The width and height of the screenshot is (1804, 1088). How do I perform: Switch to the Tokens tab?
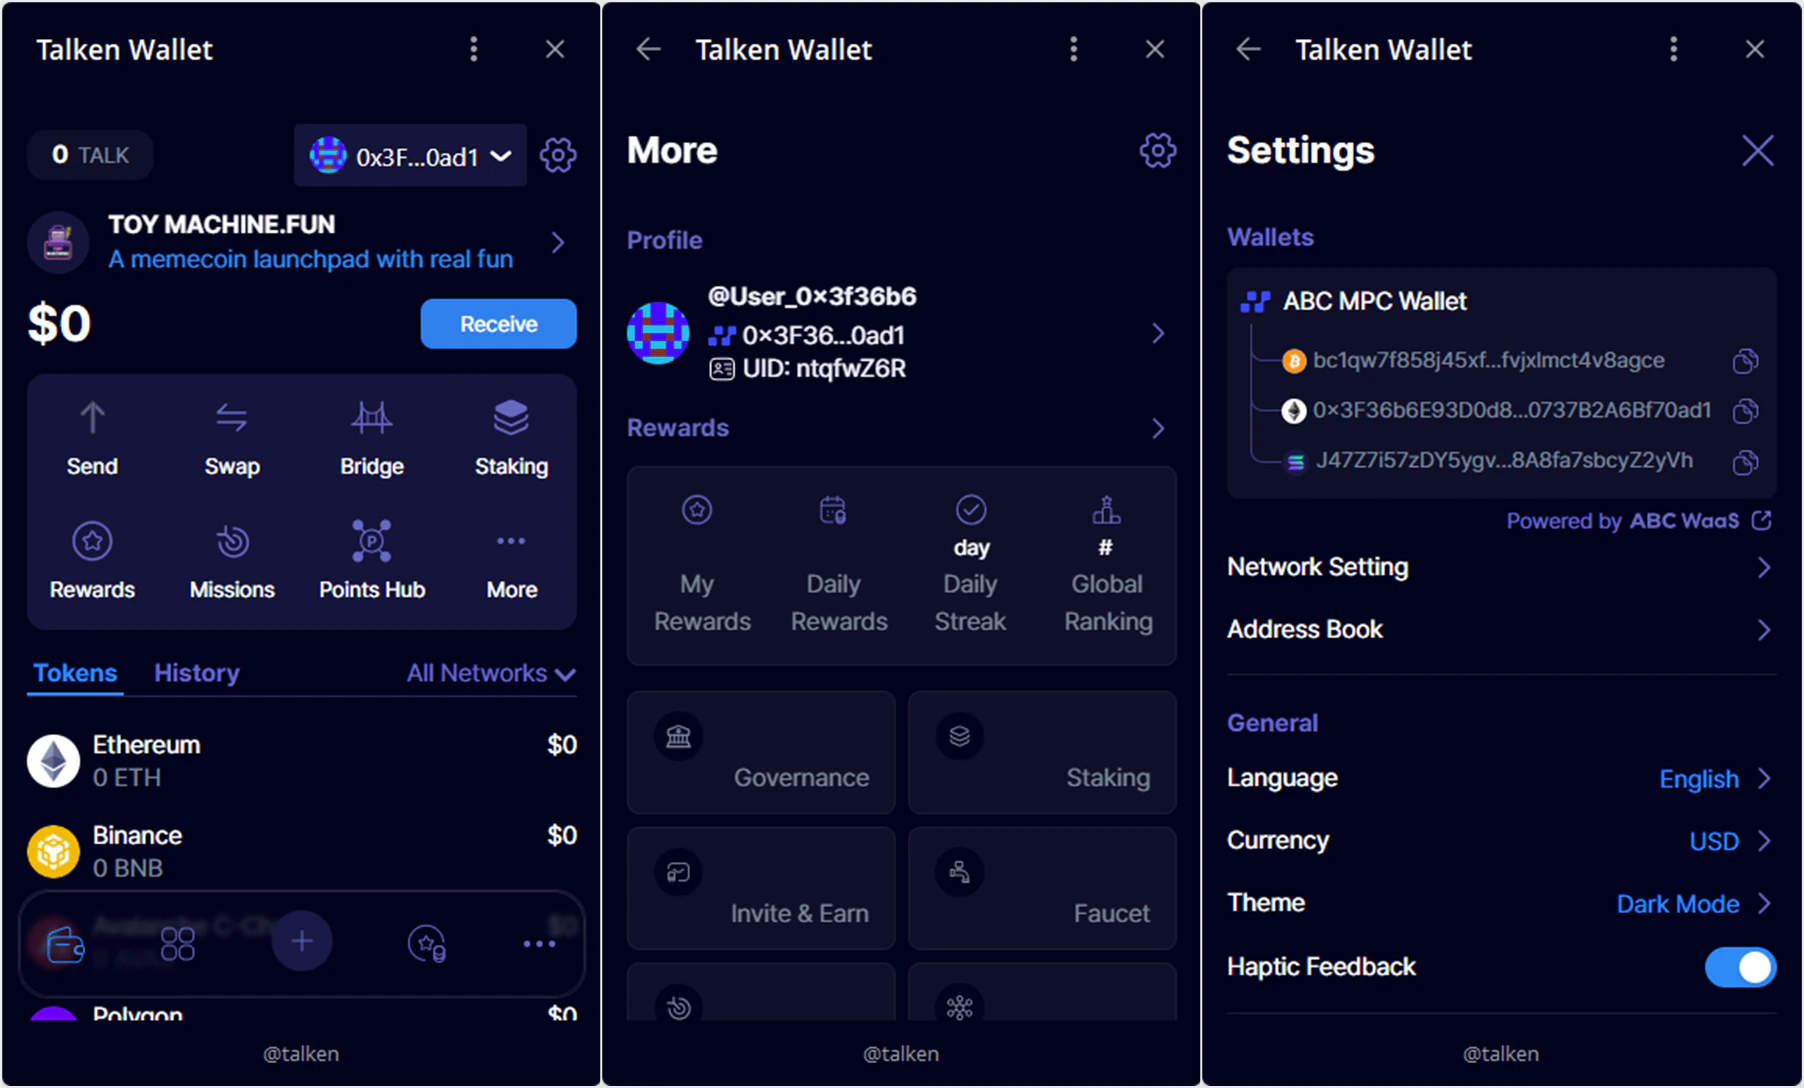pyautogui.click(x=75, y=673)
